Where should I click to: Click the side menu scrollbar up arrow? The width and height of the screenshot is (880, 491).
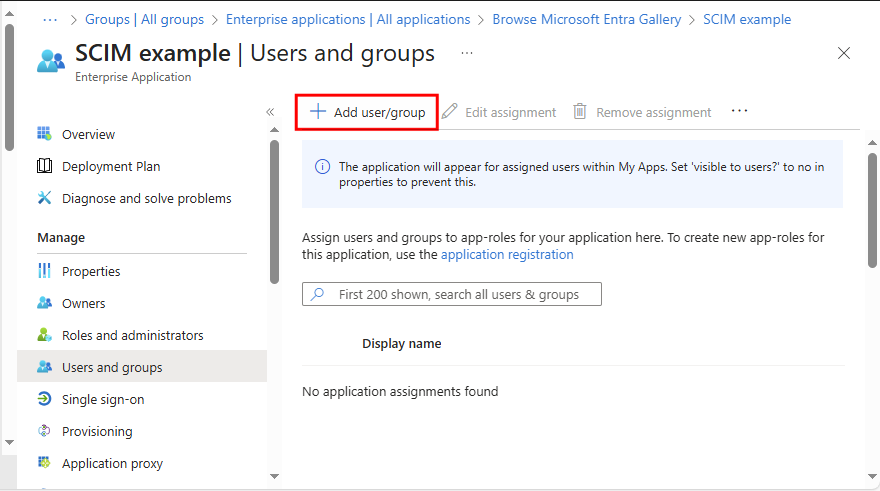coord(274,130)
